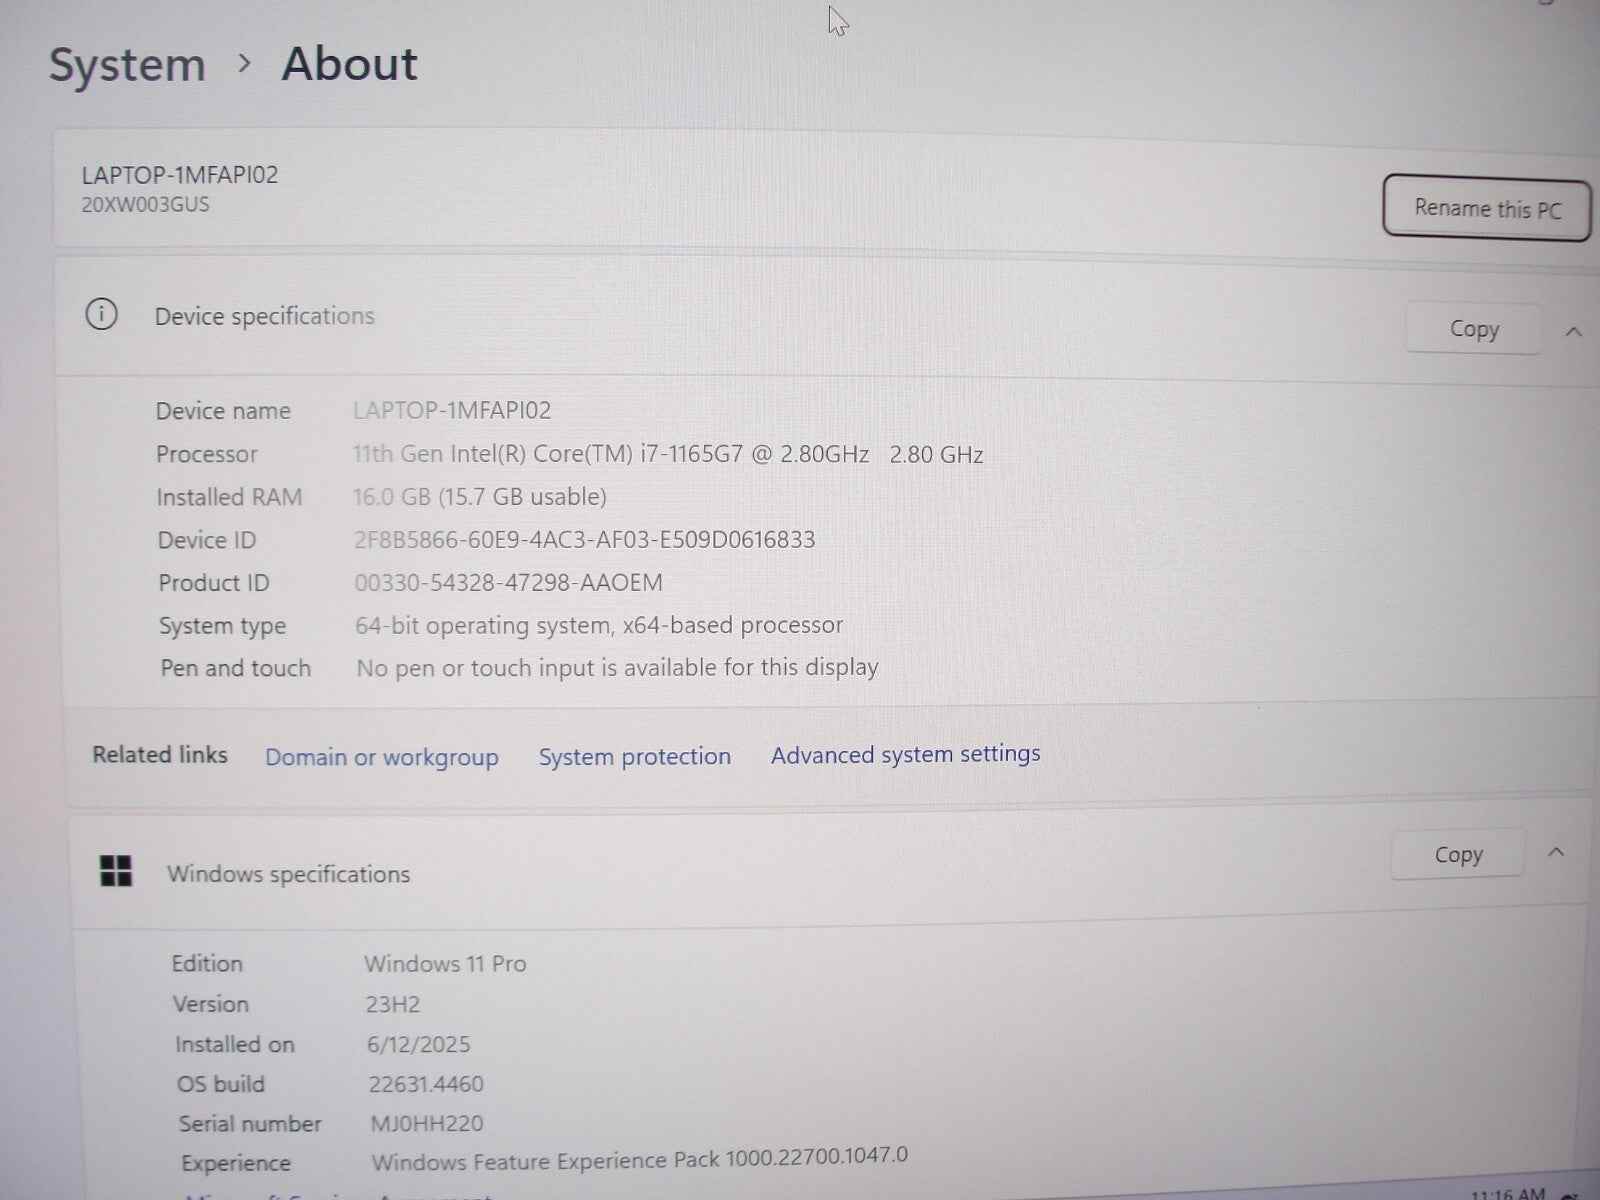The width and height of the screenshot is (1600, 1200).
Task: Open Advanced system settings
Action: pyautogui.click(x=904, y=754)
